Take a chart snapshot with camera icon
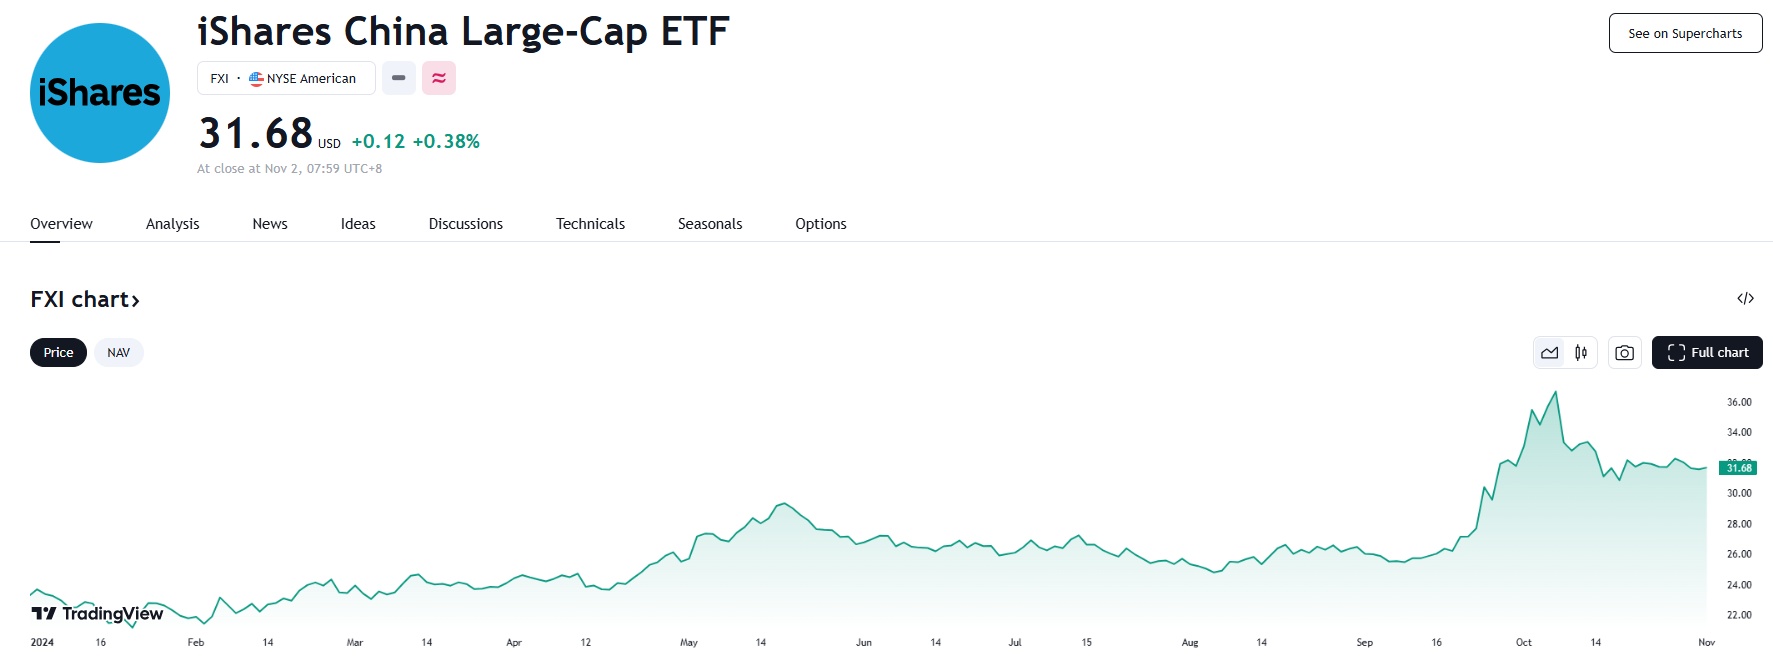Screen dimensions: 1773x671 pos(1625,353)
